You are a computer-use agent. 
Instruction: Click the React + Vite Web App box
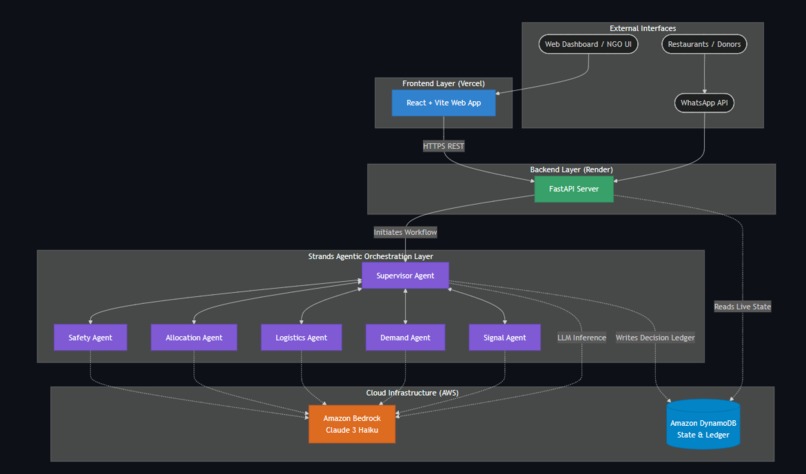(444, 103)
